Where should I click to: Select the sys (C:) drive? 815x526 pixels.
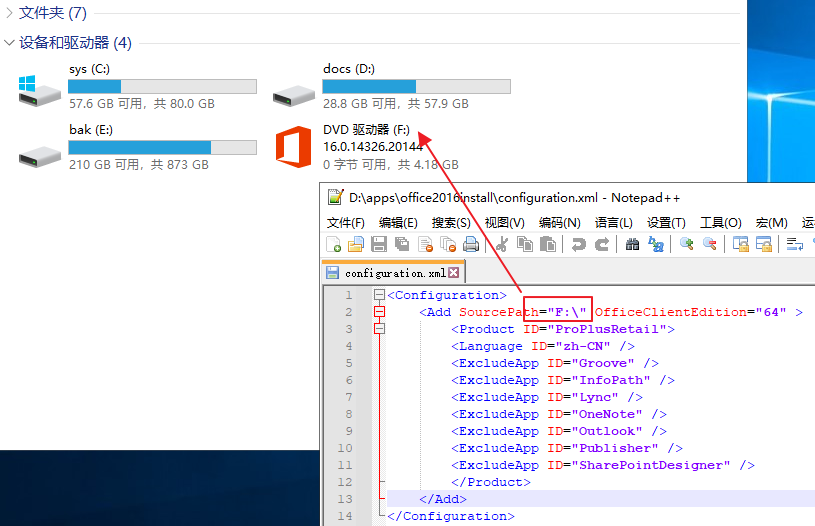click(x=138, y=86)
